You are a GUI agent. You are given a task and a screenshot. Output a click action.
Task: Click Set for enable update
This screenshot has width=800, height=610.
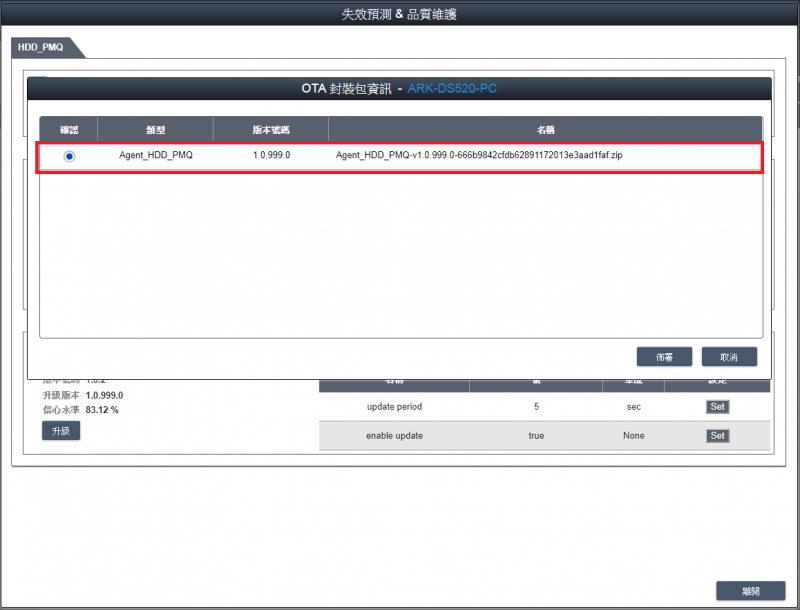(717, 436)
